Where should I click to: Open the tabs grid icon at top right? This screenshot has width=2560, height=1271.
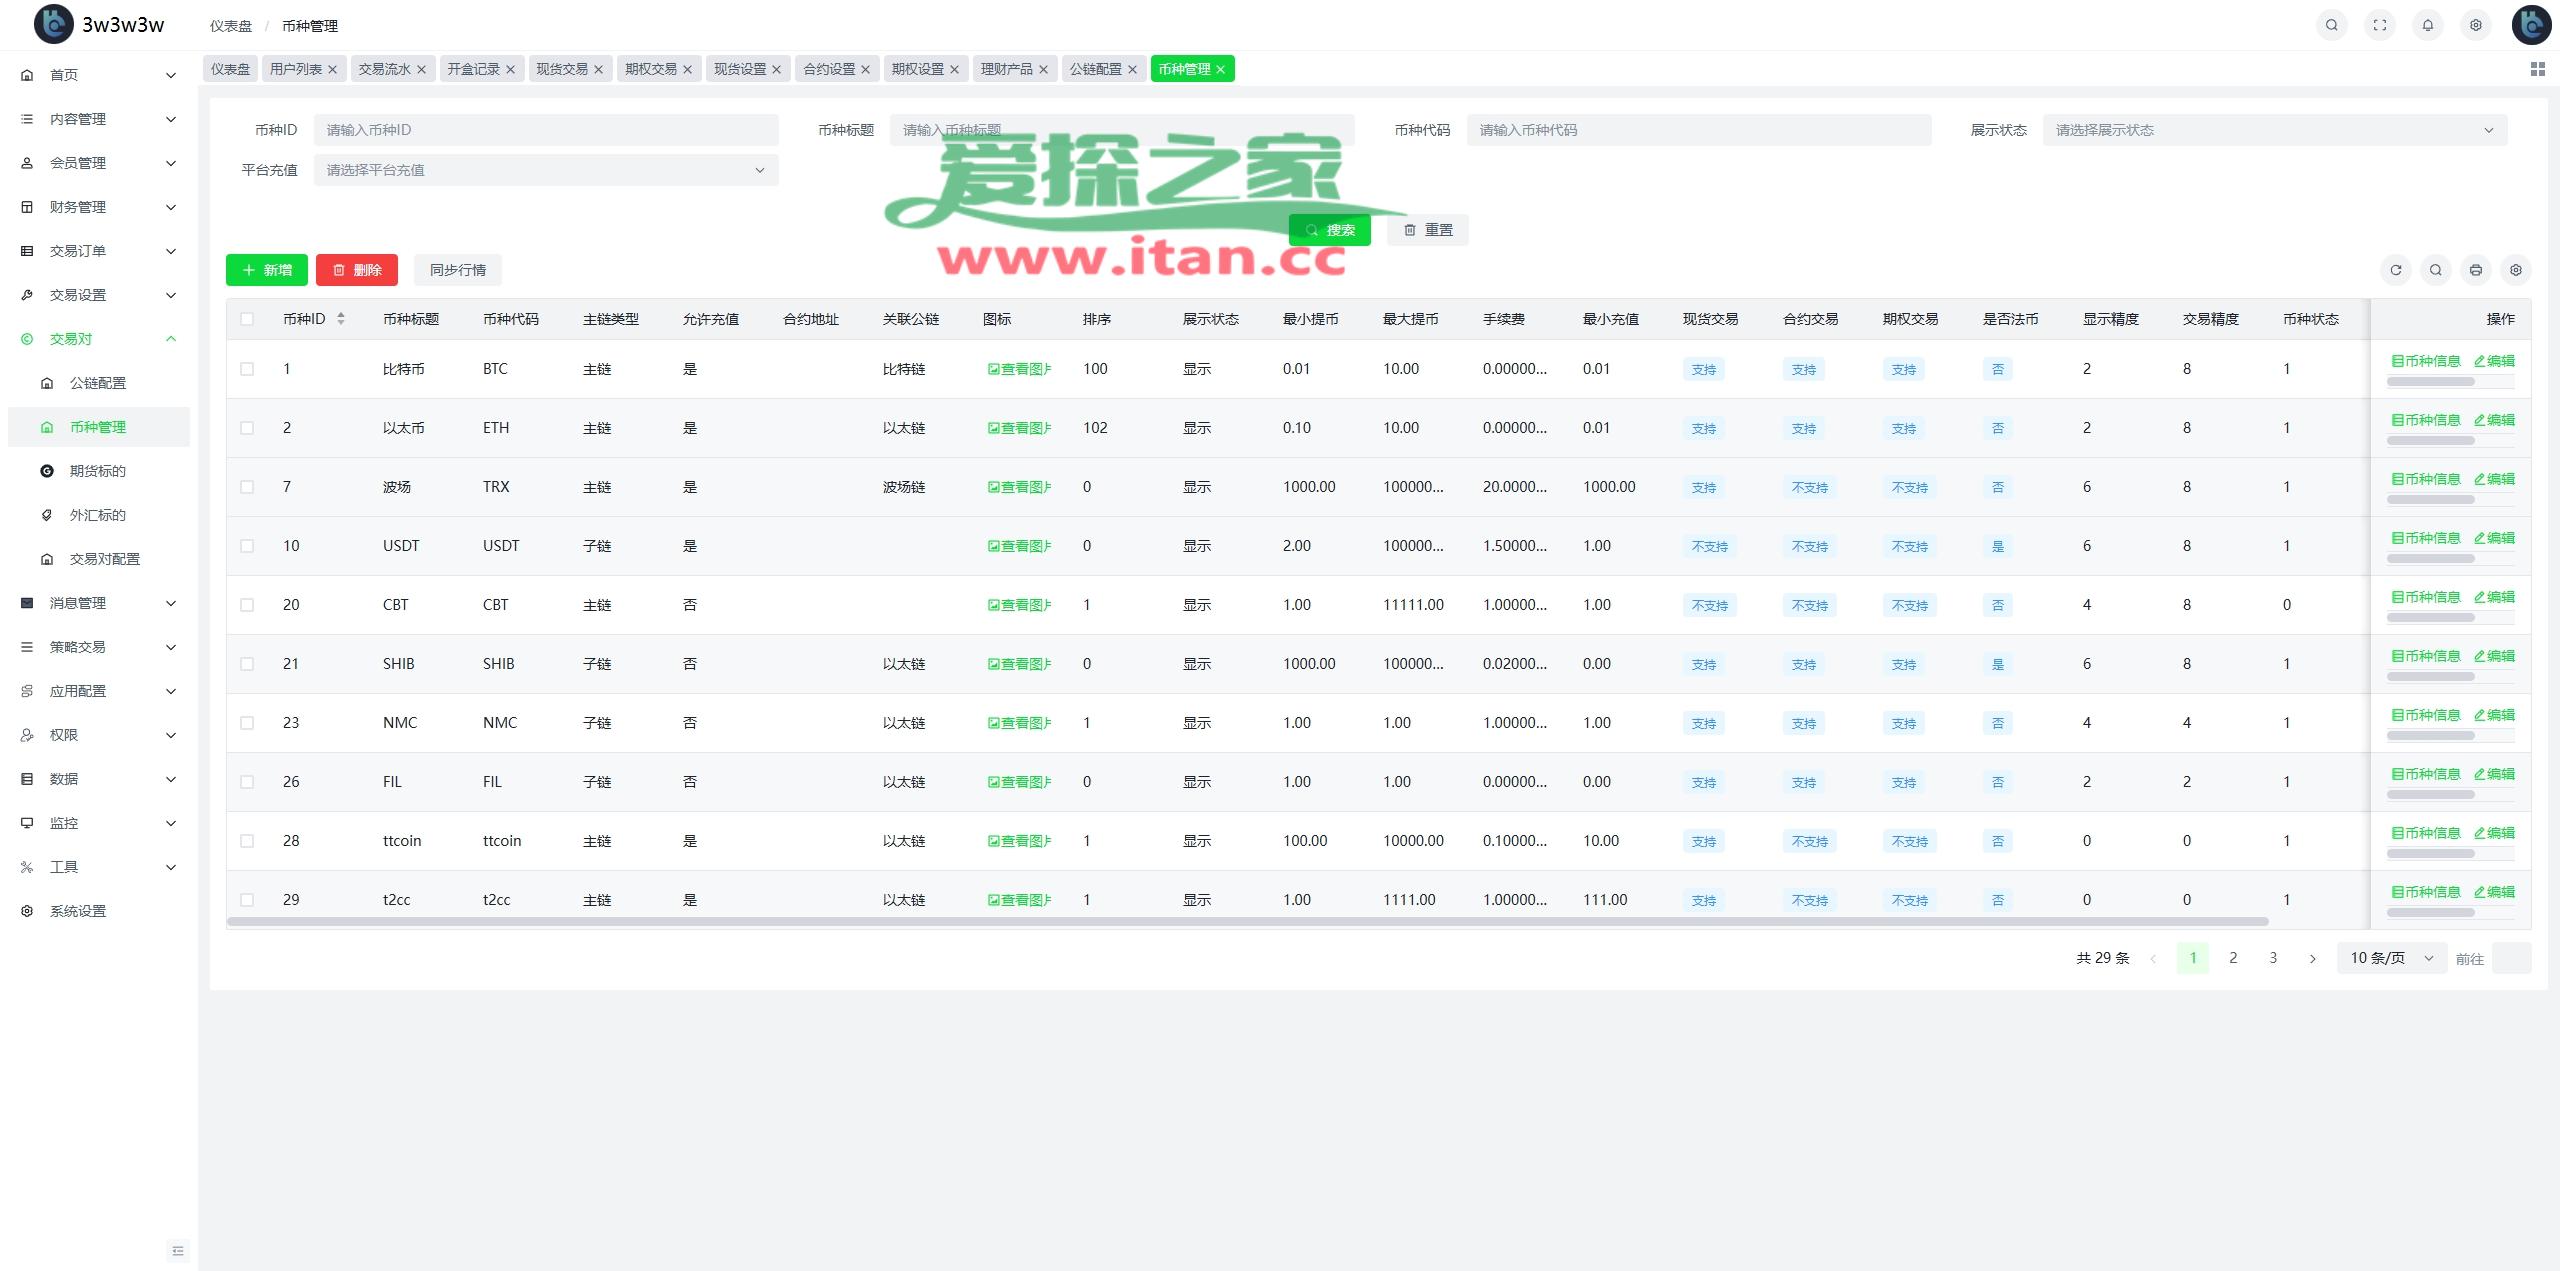2537,69
